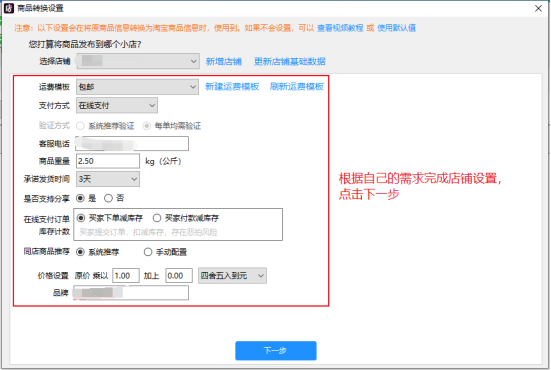Click the 客服电话 input field
Image resolution: width=551 pixels, height=370 pixels.
(x=132, y=143)
